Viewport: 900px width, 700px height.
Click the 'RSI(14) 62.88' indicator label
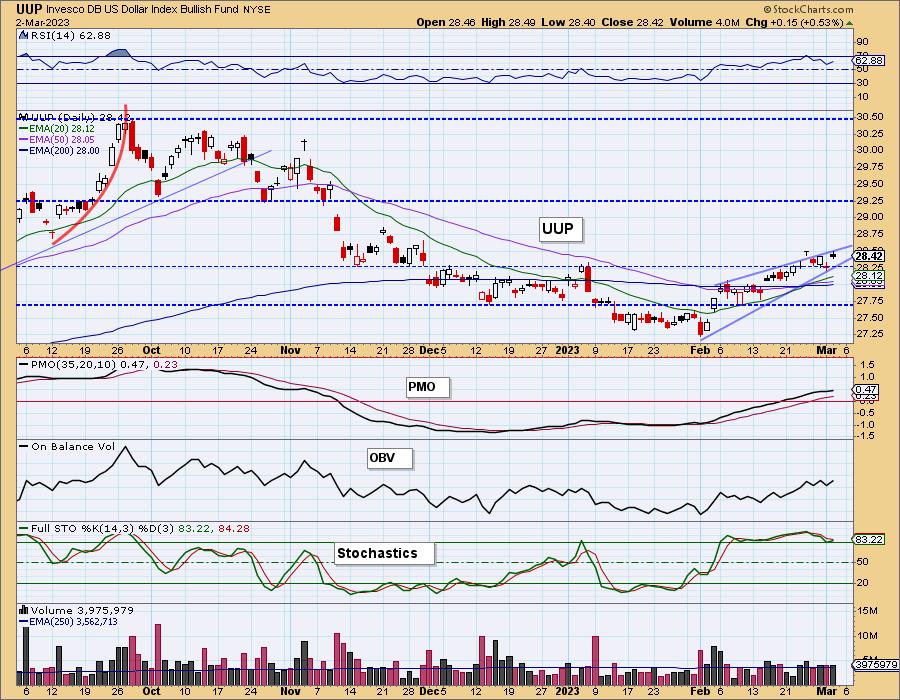69,36
